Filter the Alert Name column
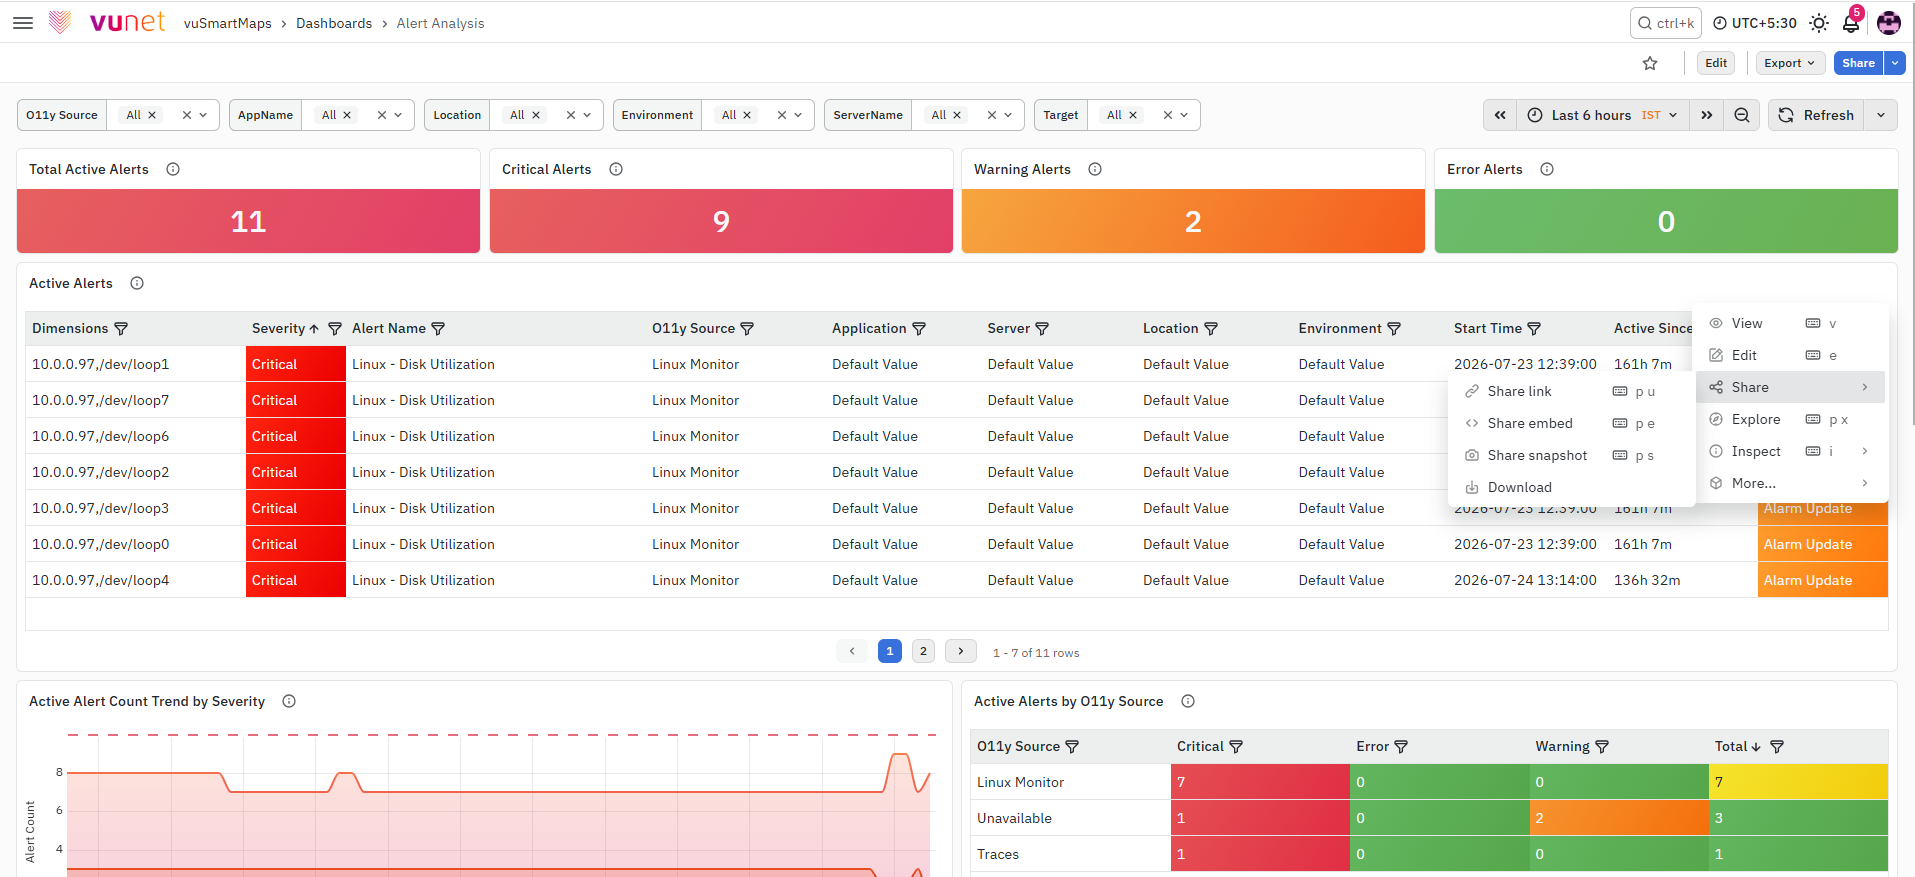Viewport: 1915px width, 877px height. pos(438,328)
